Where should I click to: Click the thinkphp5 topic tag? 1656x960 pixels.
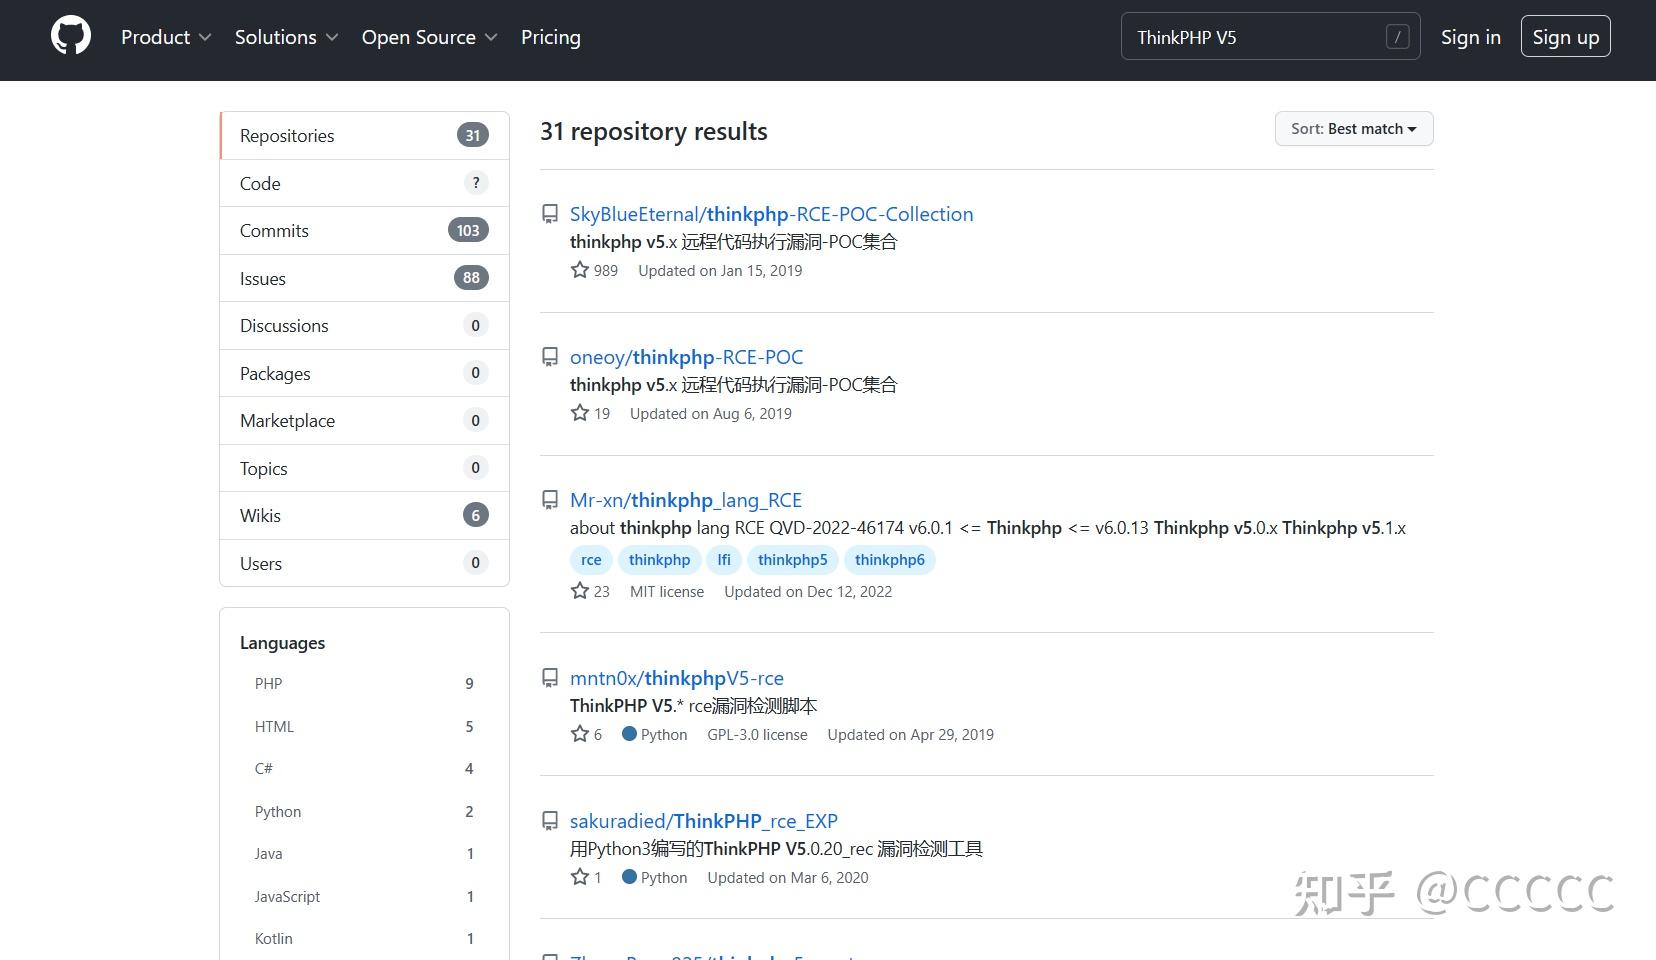click(x=792, y=560)
